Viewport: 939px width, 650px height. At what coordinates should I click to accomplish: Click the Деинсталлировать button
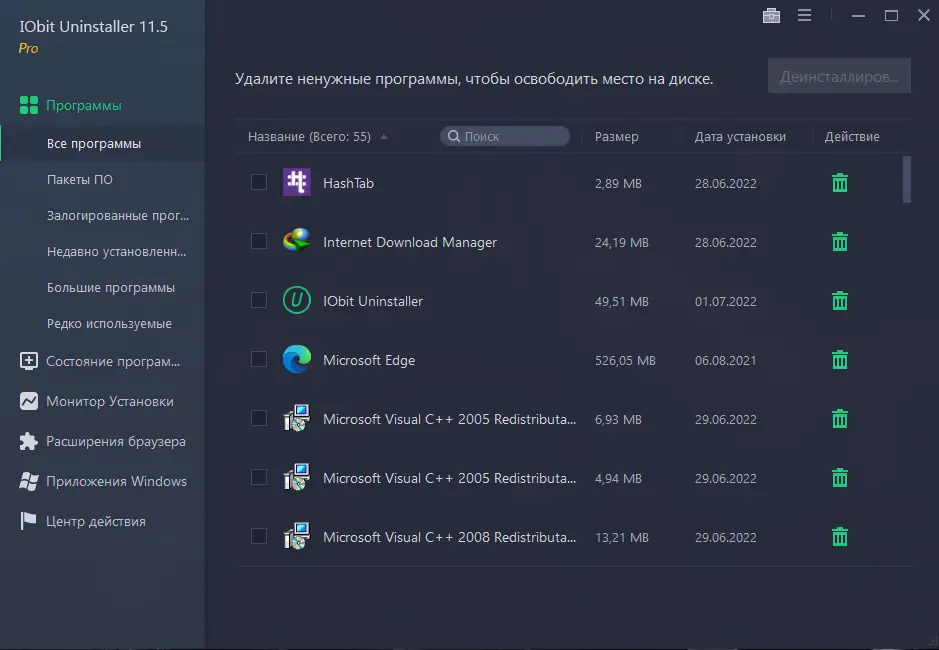[x=839, y=77]
